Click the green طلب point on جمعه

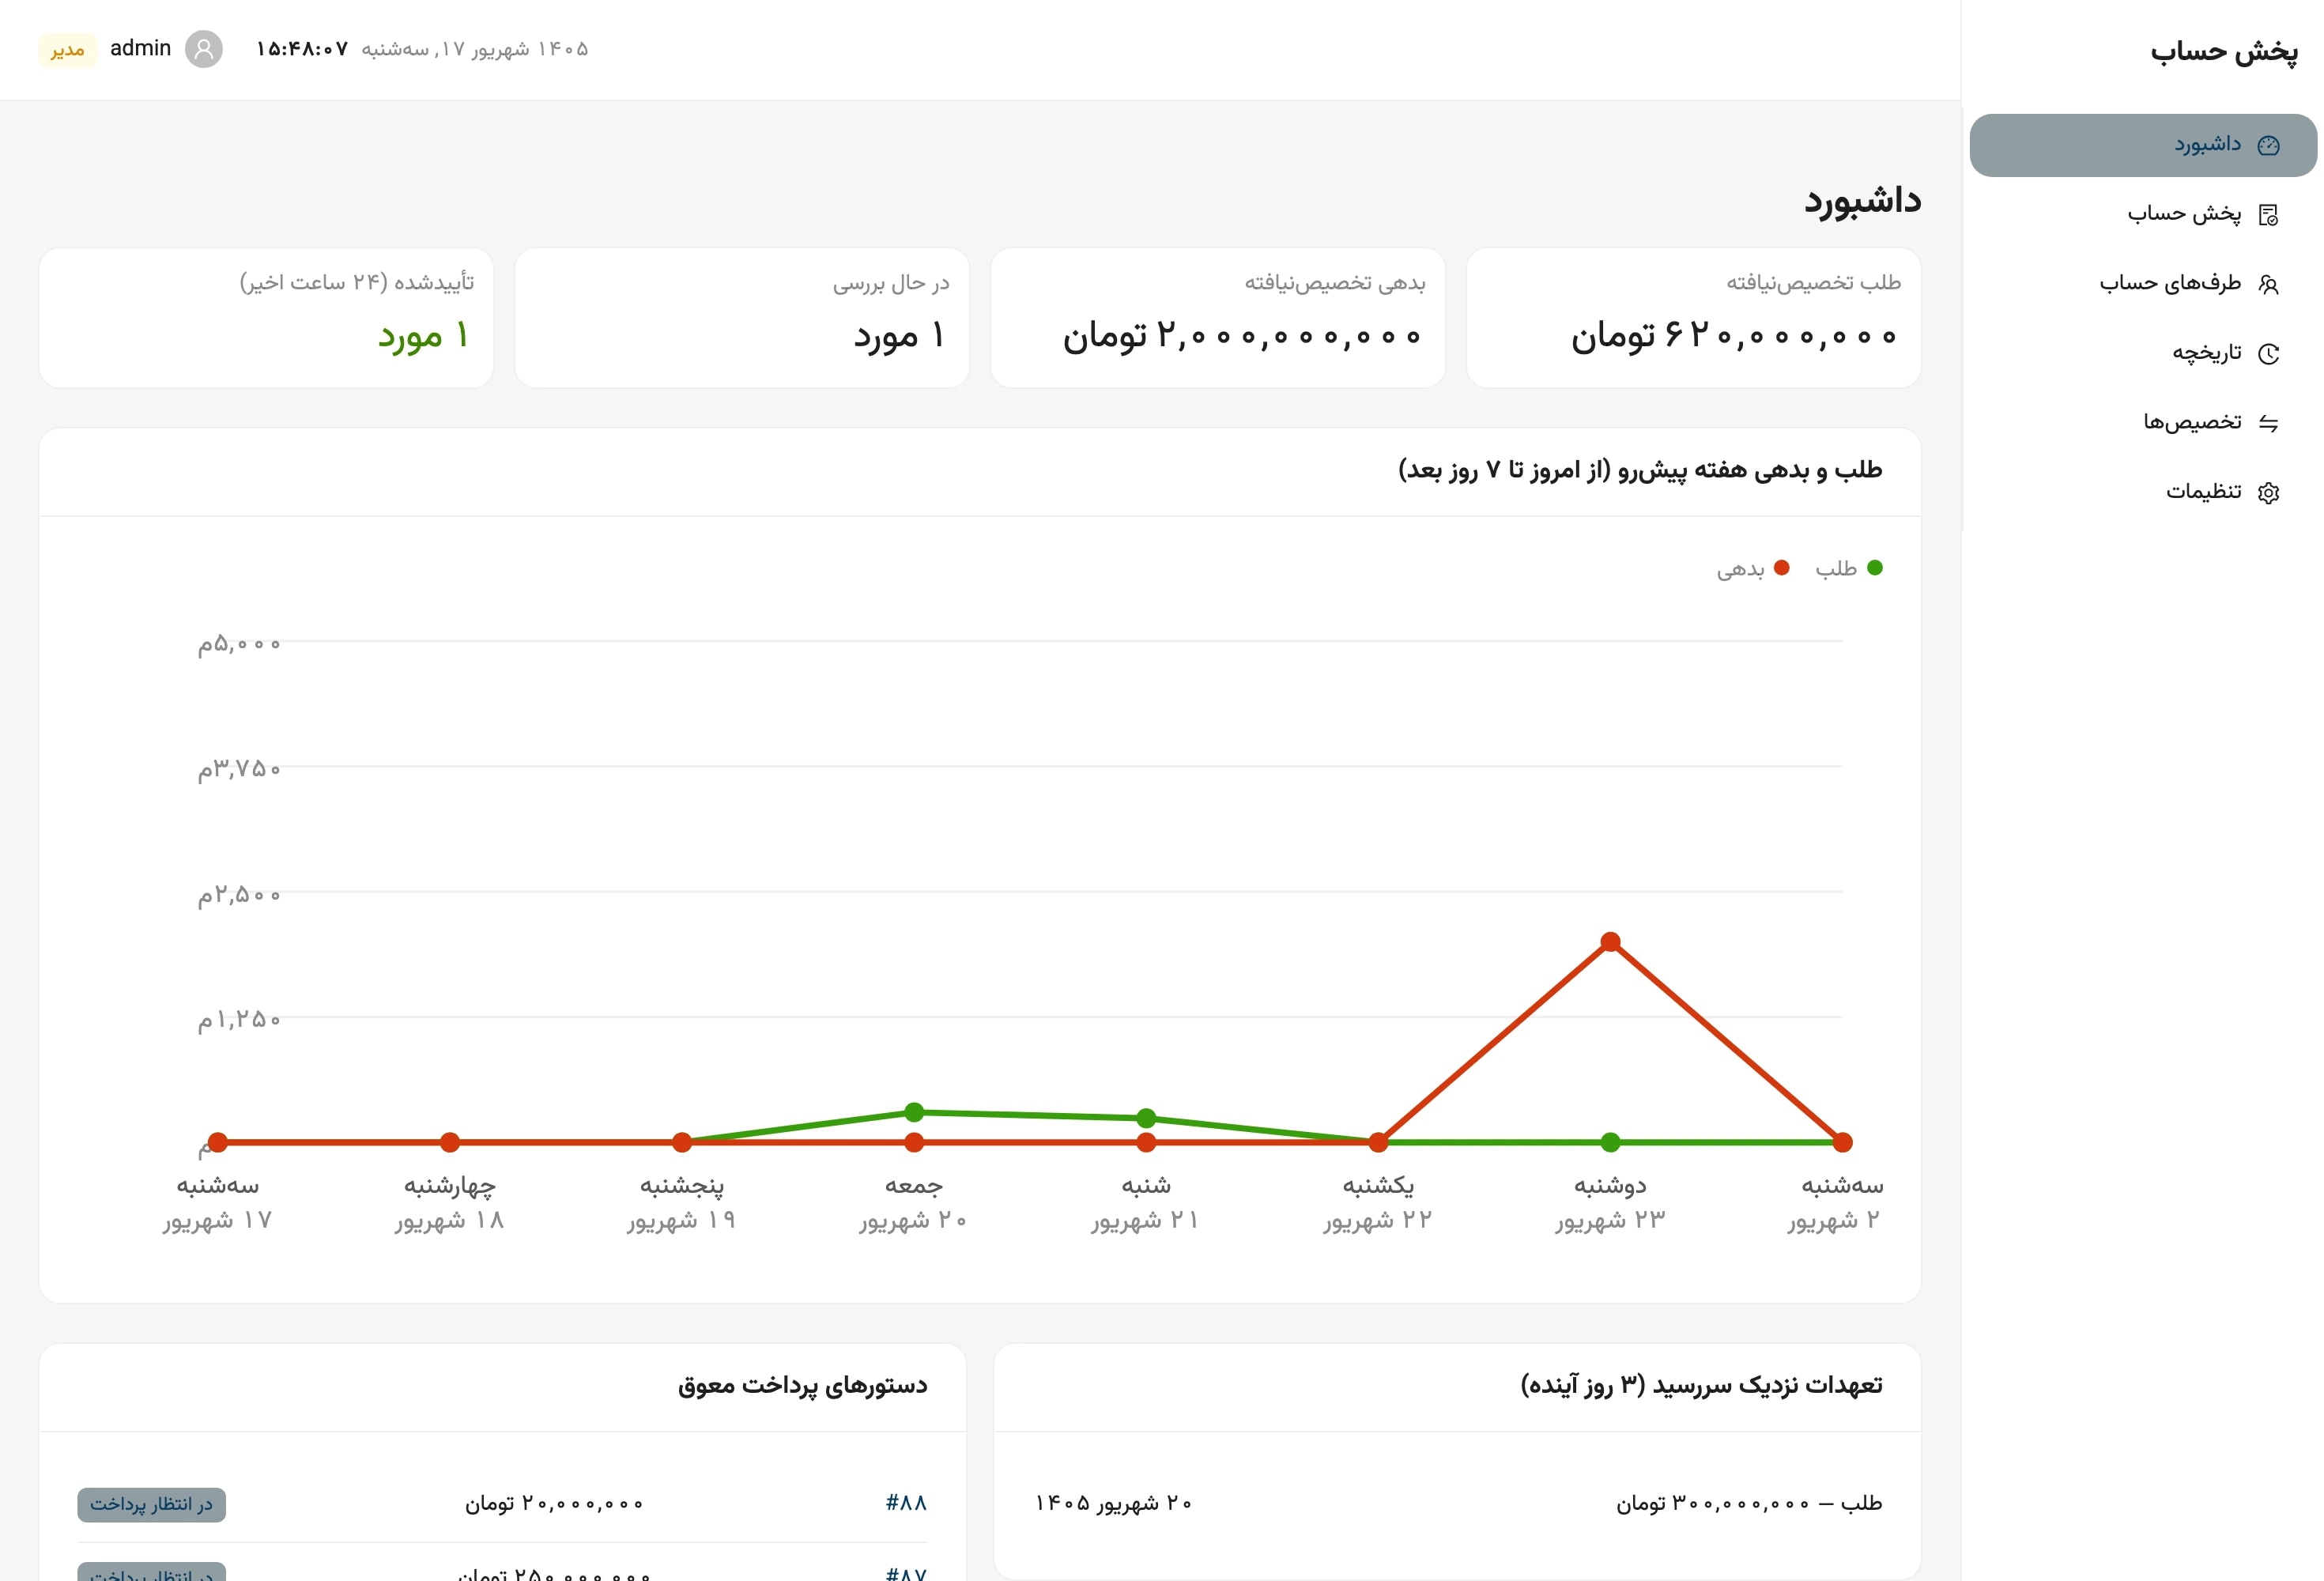point(914,1112)
